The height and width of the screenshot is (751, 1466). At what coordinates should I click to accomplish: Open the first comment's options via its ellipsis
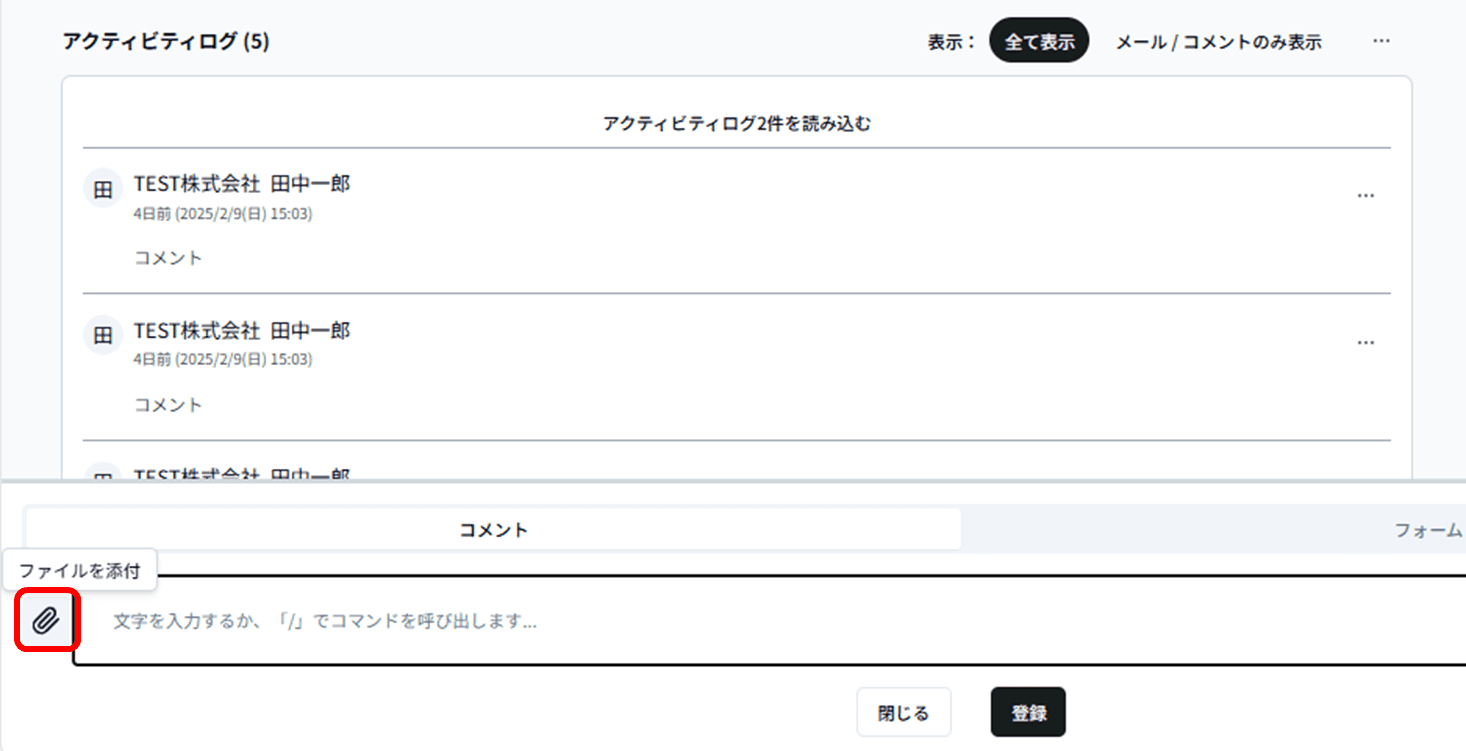(x=1366, y=195)
